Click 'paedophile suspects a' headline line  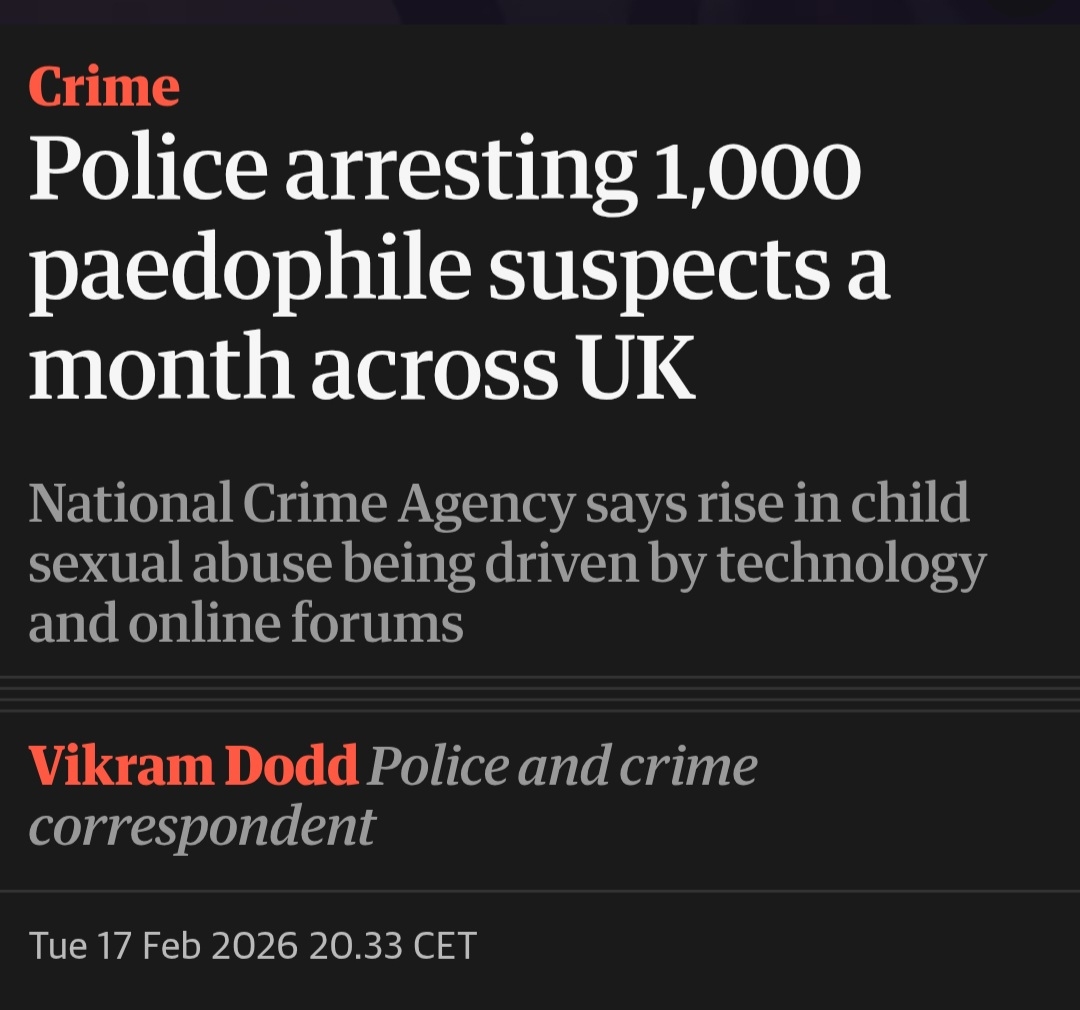458,272
